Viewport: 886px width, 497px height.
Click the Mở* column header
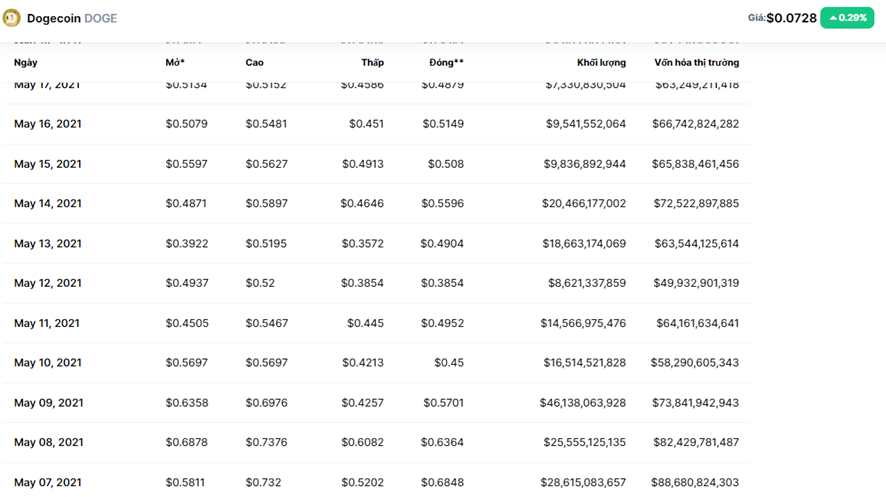[x=175, y=63]
